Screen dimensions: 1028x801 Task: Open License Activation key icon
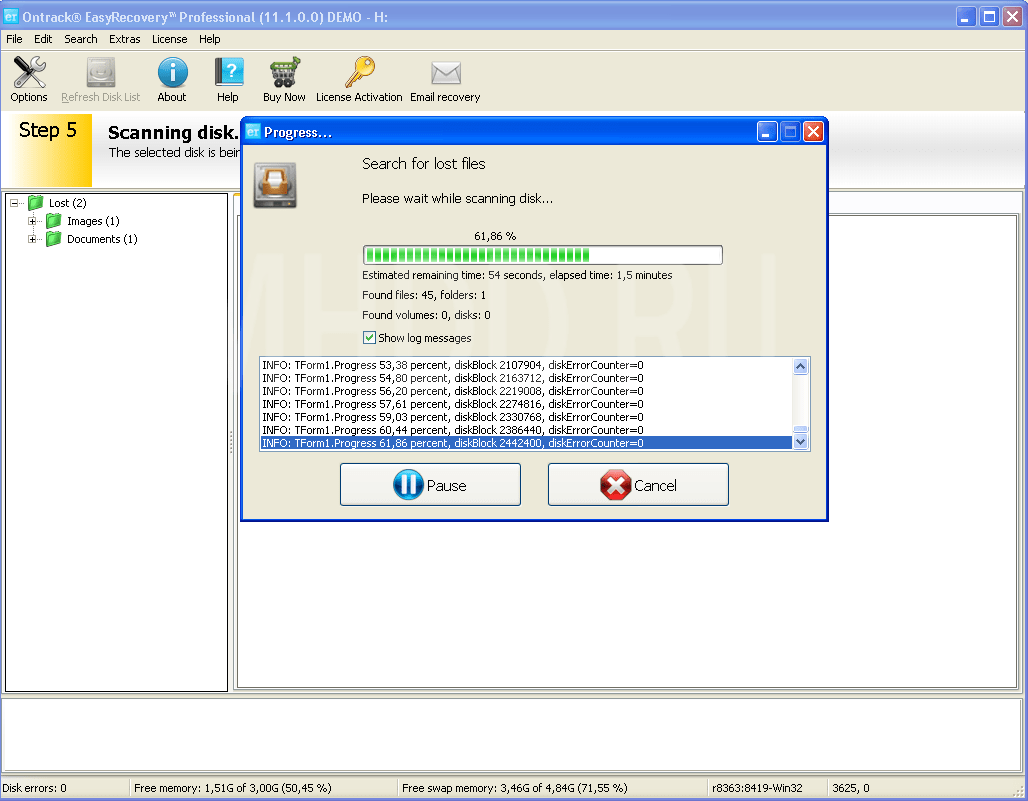tap(359, 72)
